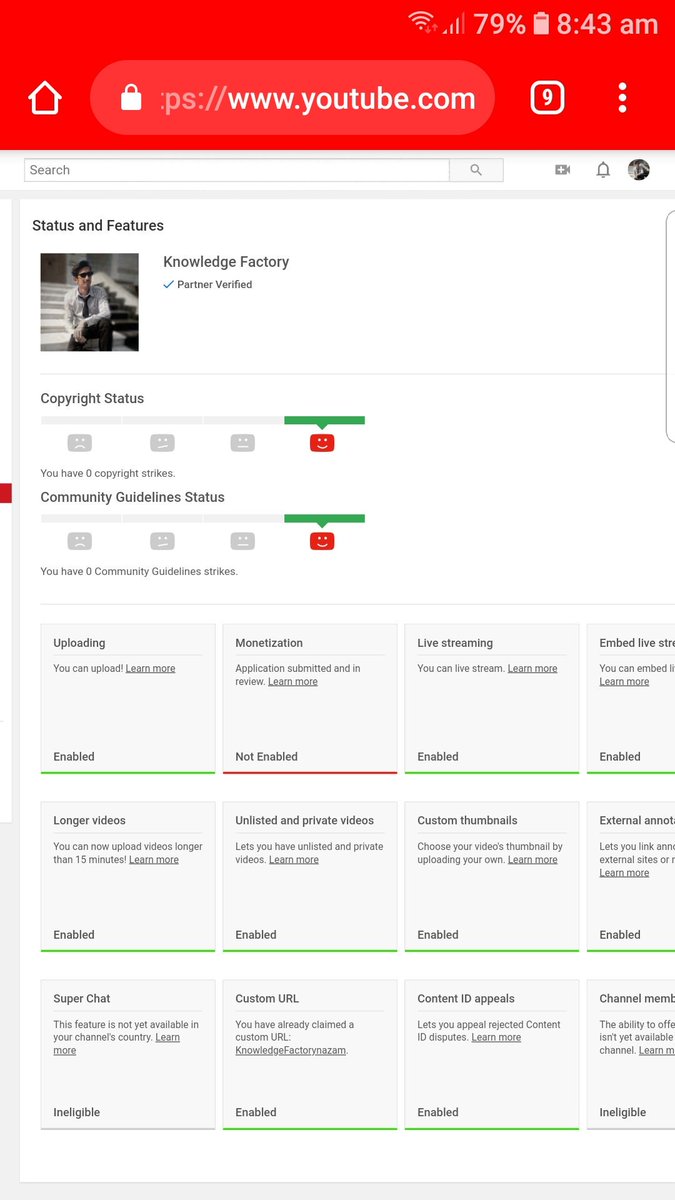Click the Knowledge Factory channel name

[x=226, y=262]
